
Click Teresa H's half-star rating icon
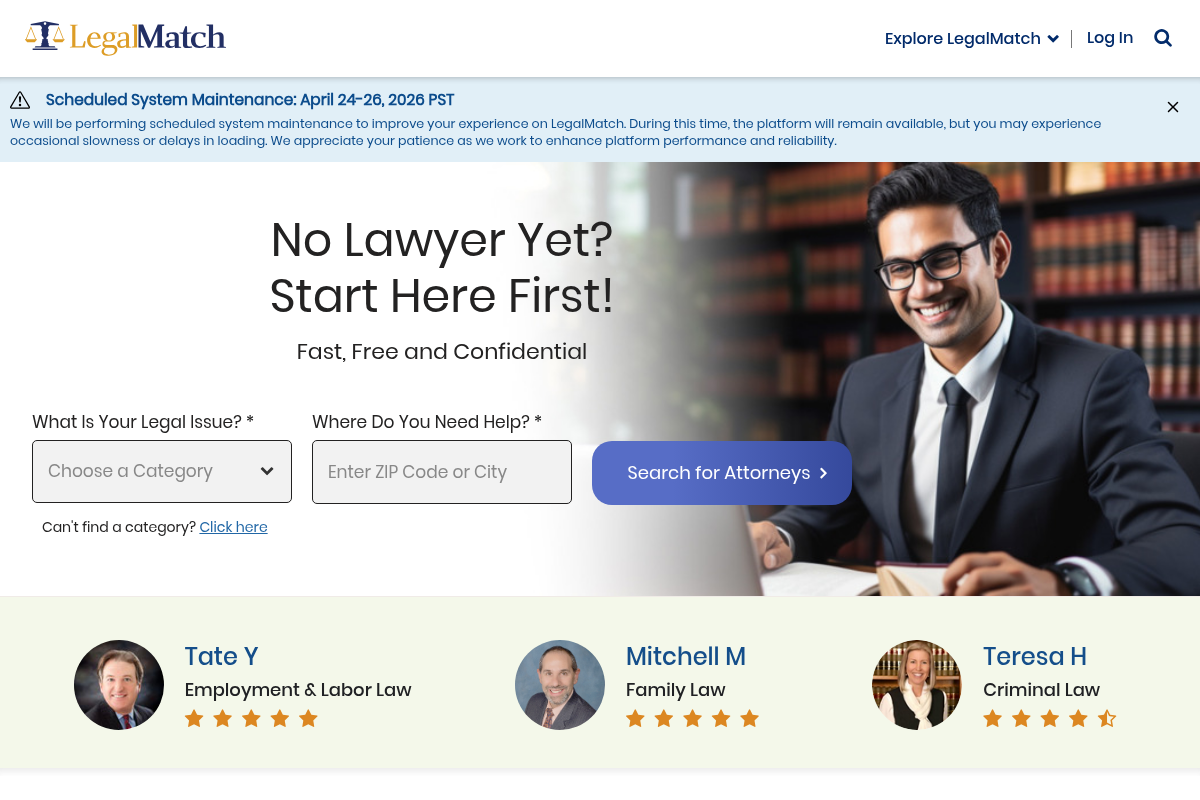(x=1107, y=718)
